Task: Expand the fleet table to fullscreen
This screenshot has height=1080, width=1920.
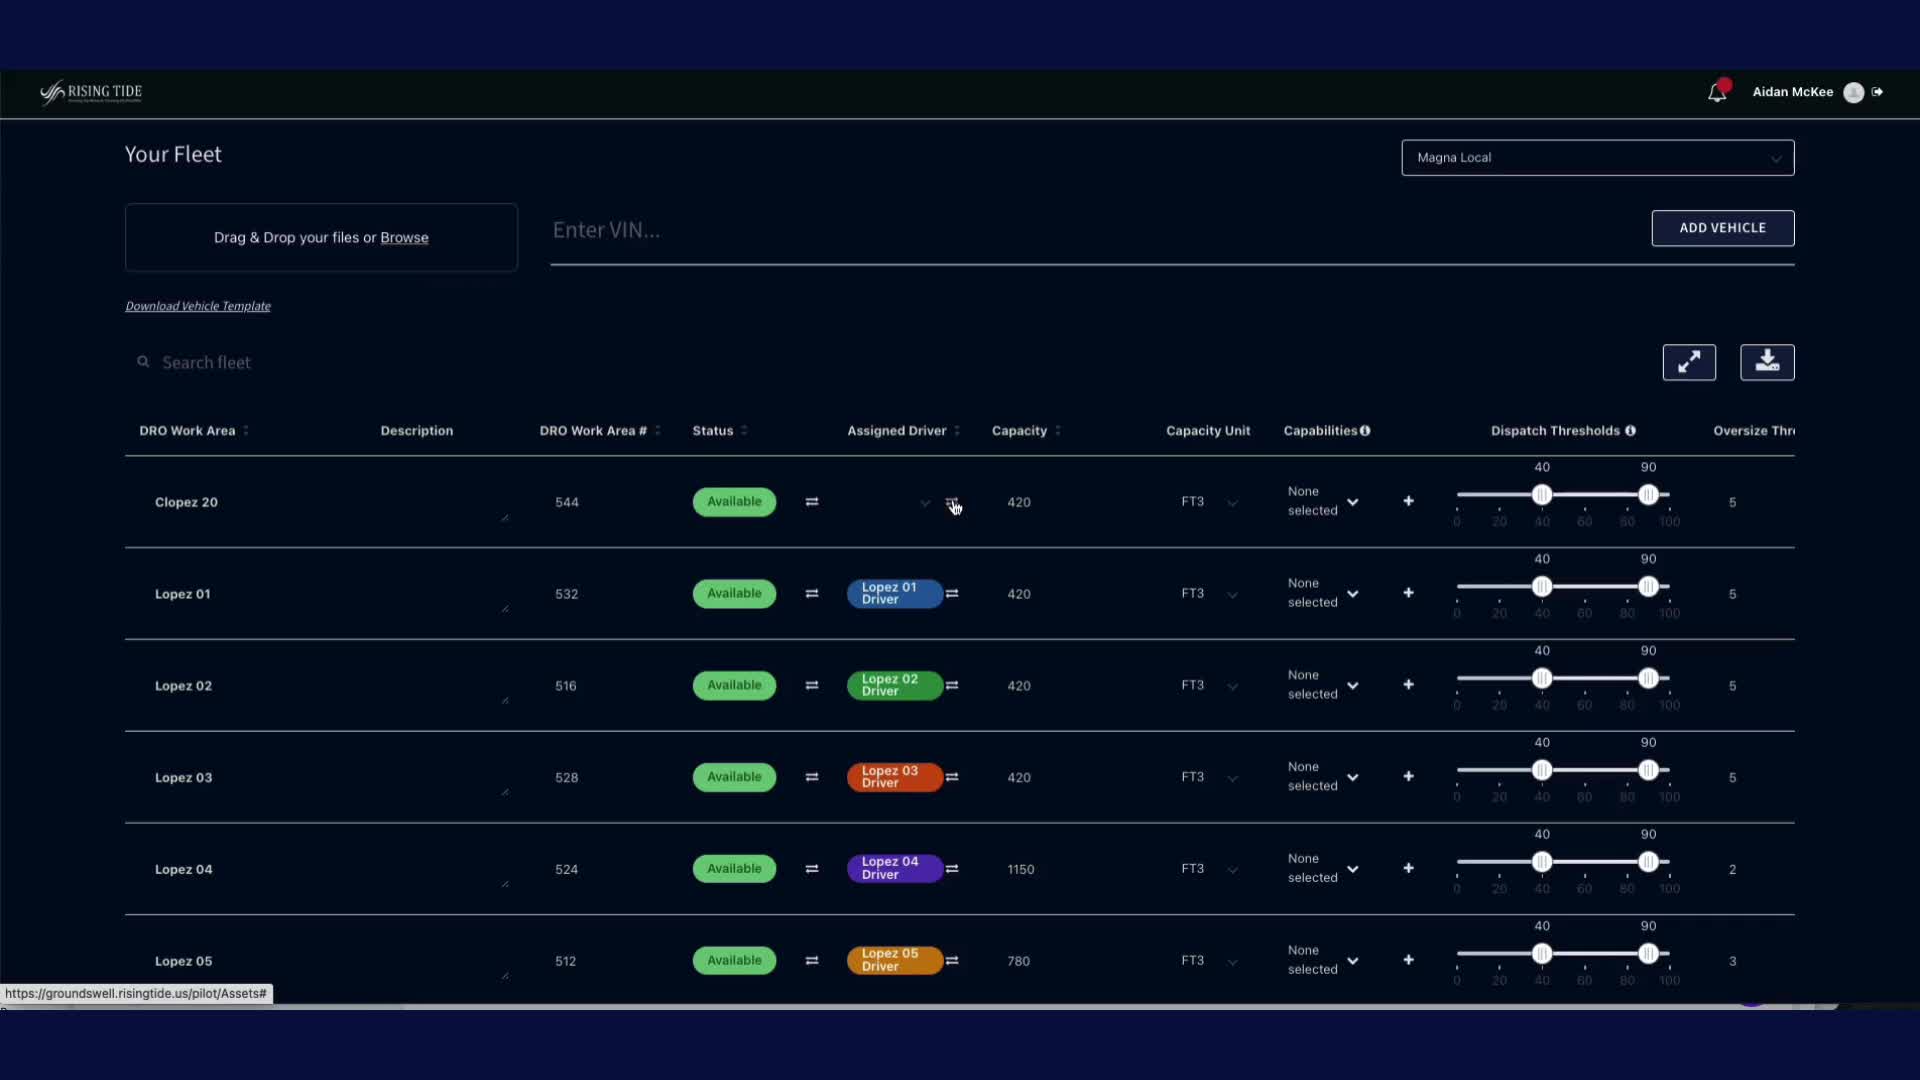Action: point(1689,362)
